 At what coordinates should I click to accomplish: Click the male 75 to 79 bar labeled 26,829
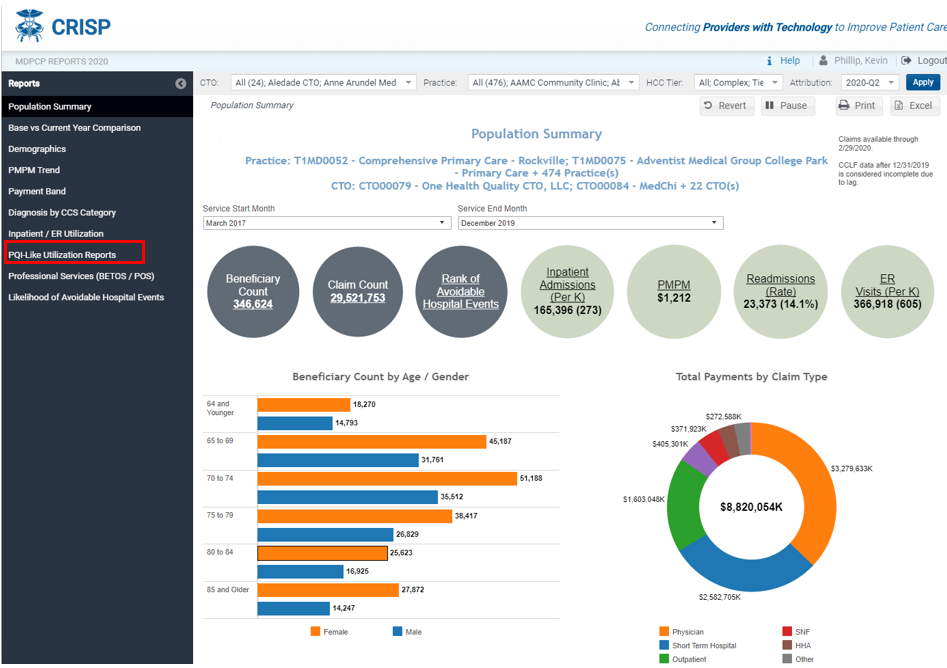pos(326,535)
